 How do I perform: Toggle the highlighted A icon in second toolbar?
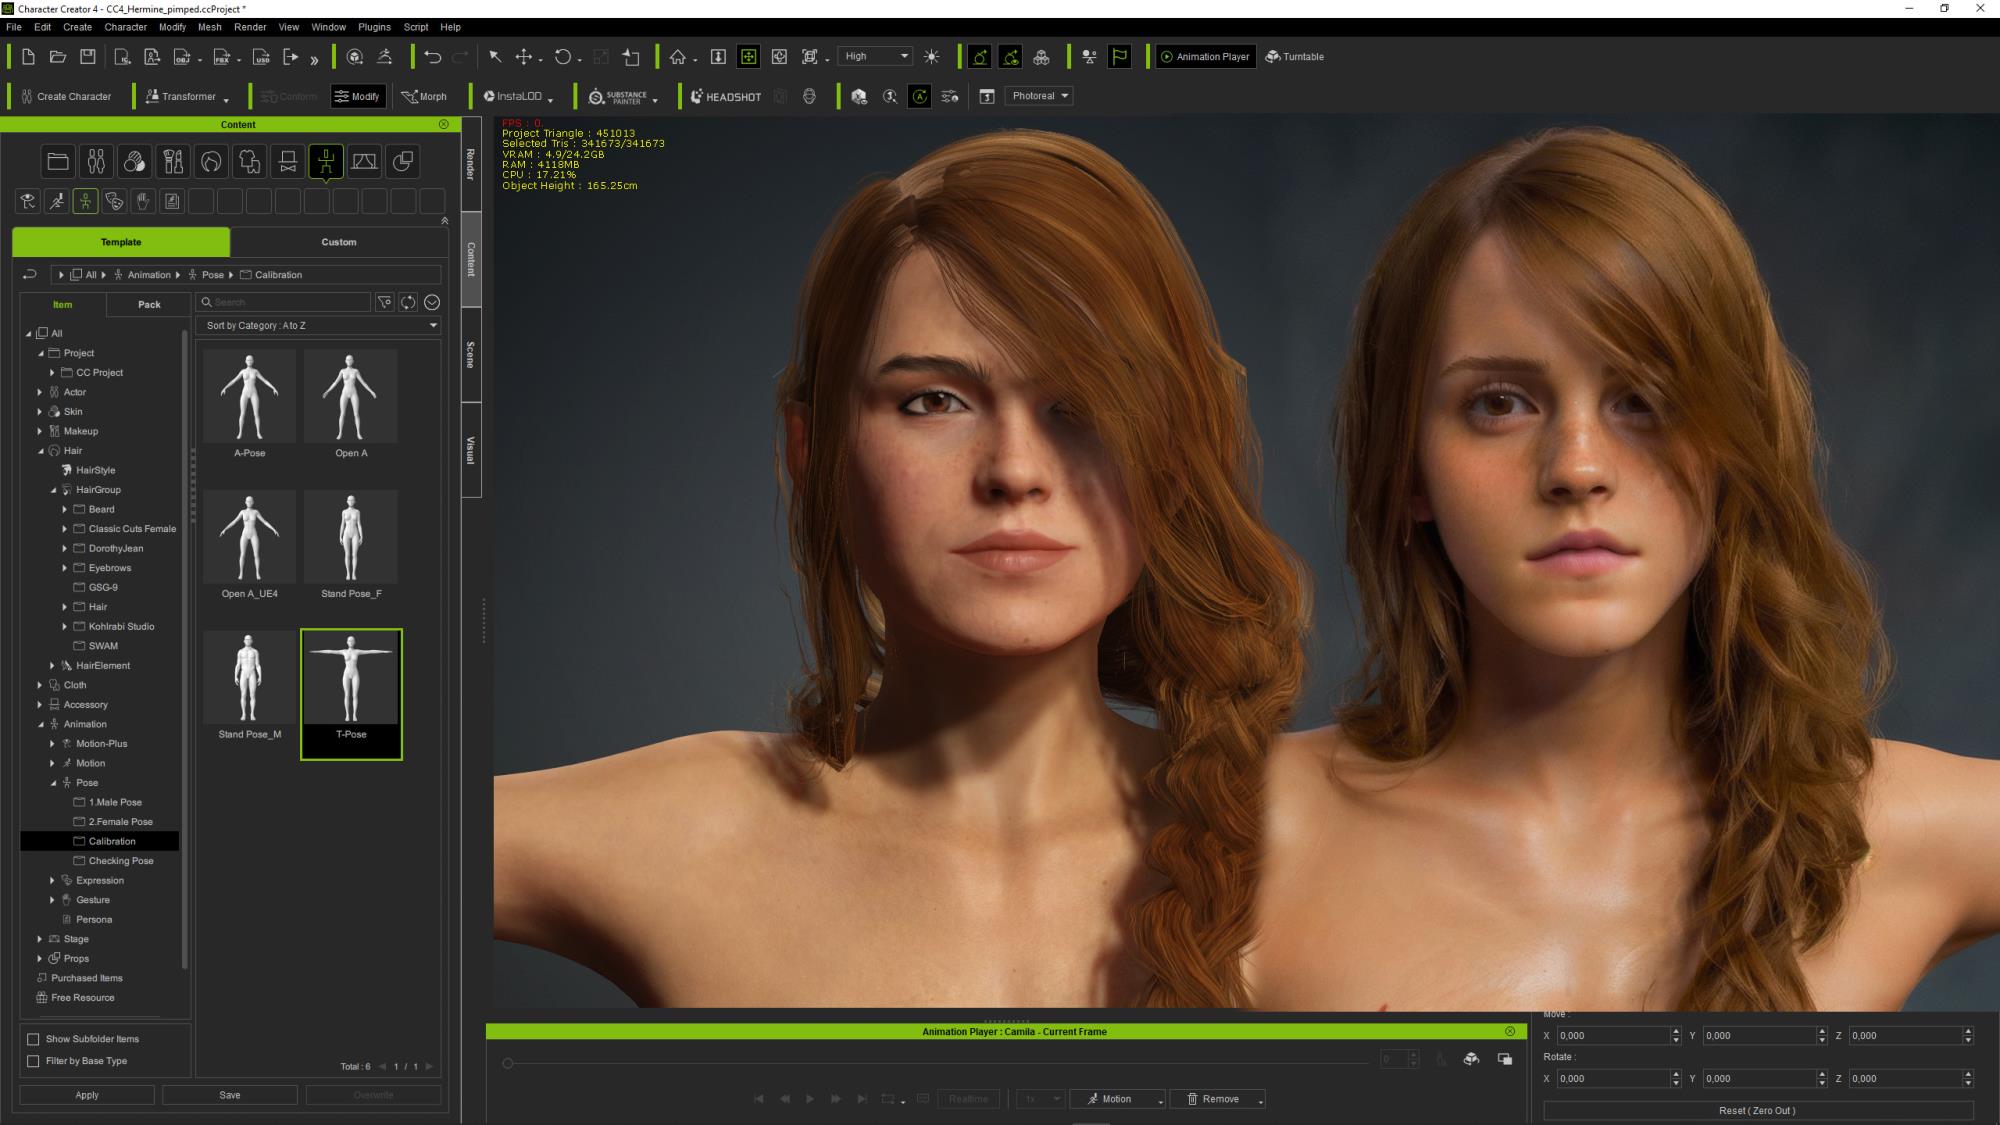pyautogui.click(x=920, y=96)
